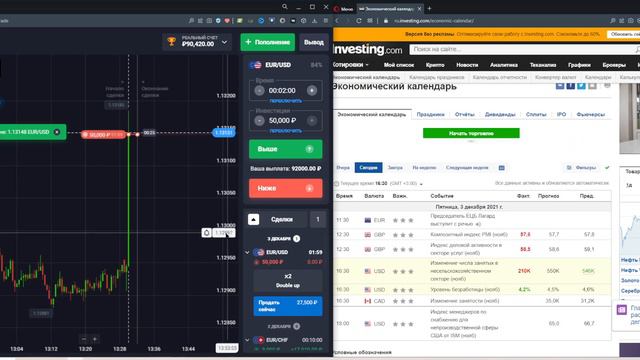Viewport: 640px width, 360px height.
Task: Switch to the Дивиденды tab
Action: click(x=500, y=115)
